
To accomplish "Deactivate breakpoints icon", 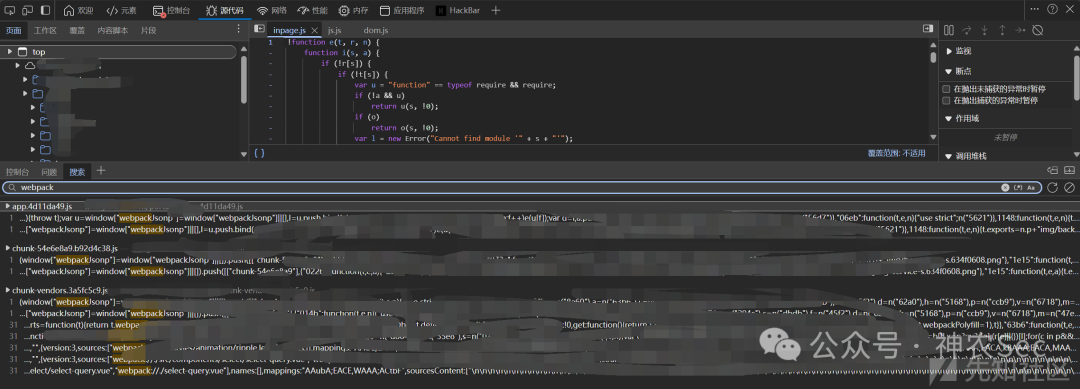I will point(1038,30).
